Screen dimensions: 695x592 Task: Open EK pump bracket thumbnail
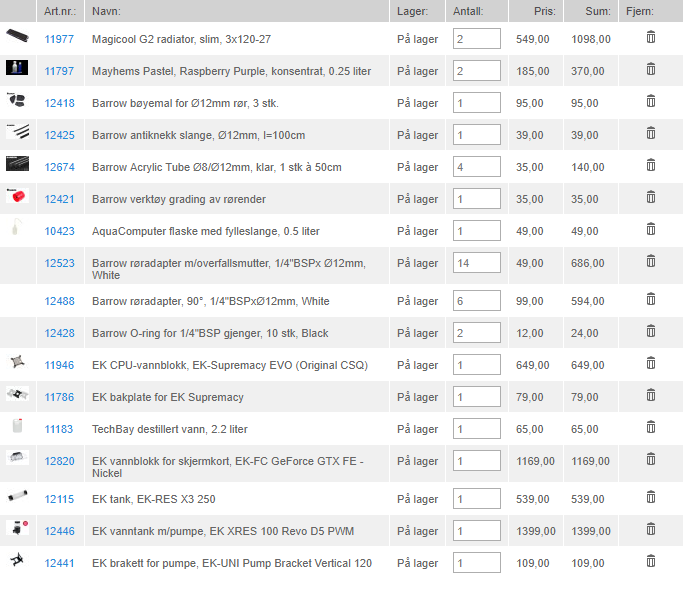[x=17, y=560]
